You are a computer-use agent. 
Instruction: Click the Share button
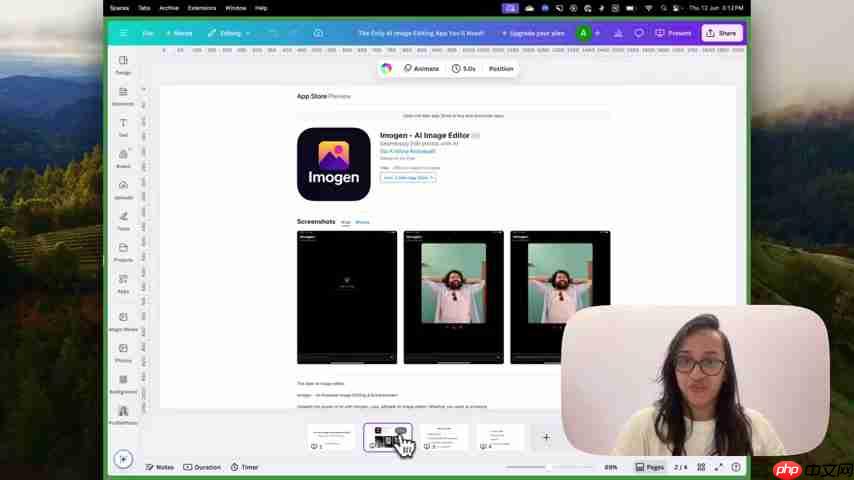point(722,33)
